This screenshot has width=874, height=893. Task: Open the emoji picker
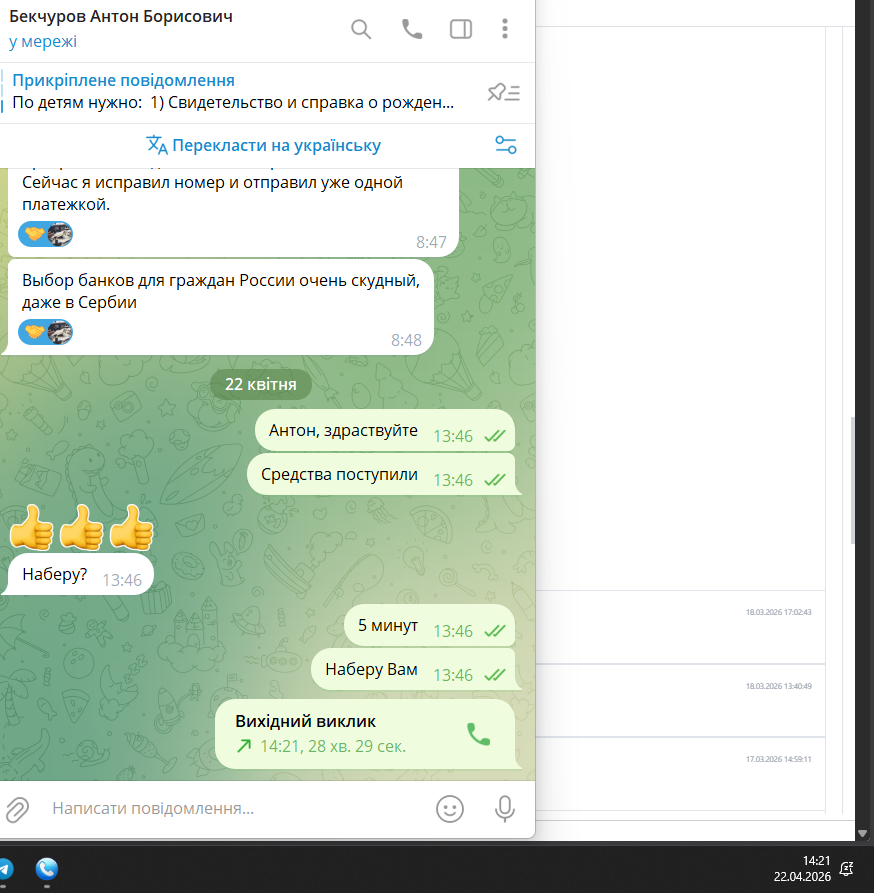tap(450, 809)
